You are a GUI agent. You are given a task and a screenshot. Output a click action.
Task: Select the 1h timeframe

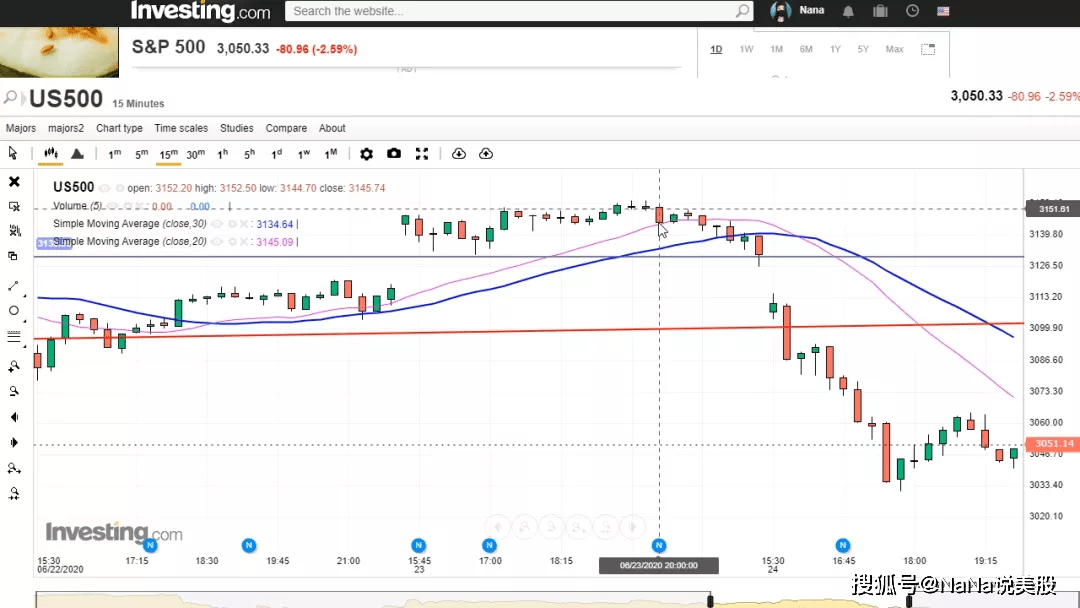click(222, 154)
